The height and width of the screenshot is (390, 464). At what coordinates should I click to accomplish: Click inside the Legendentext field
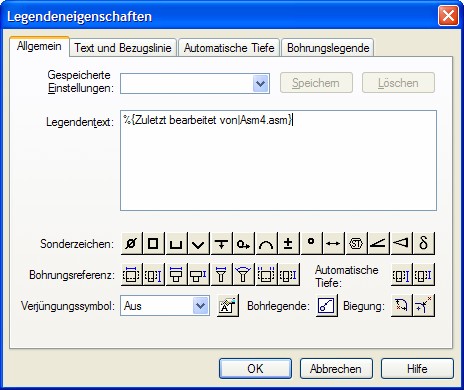(278, 161)
